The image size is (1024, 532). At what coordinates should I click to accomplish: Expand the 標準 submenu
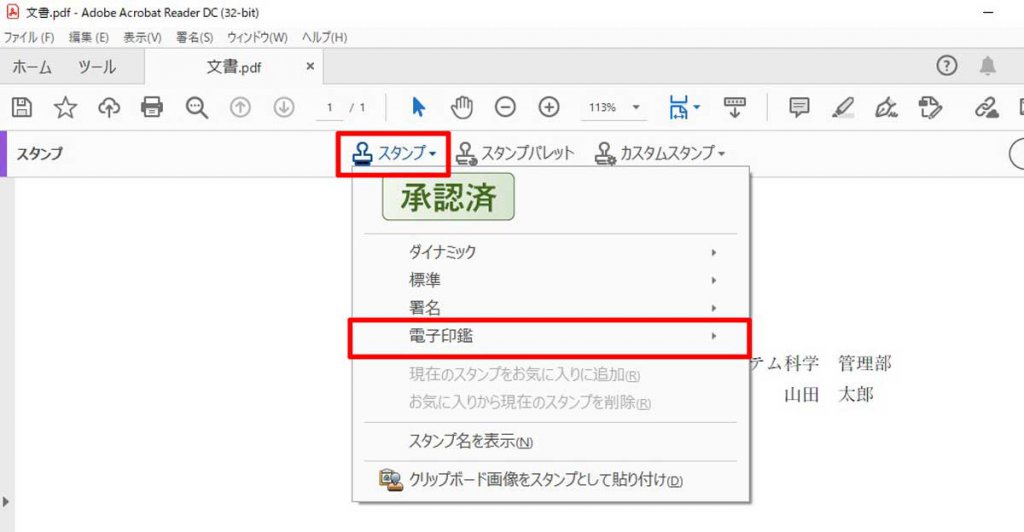550,280
